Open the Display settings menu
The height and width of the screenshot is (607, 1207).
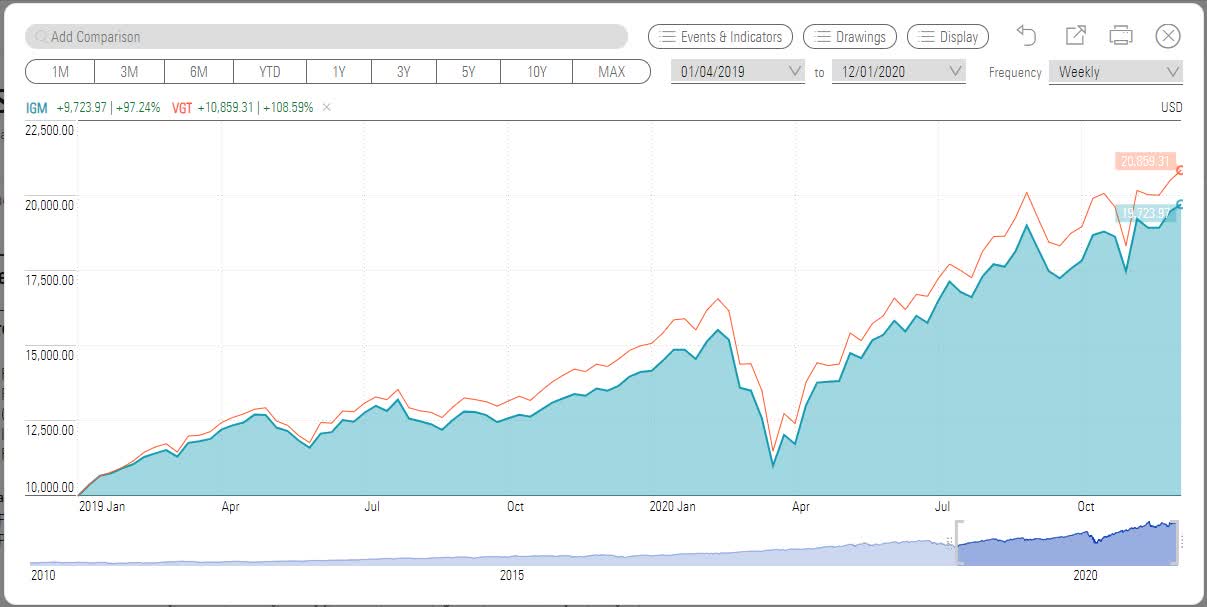point(947,36)
